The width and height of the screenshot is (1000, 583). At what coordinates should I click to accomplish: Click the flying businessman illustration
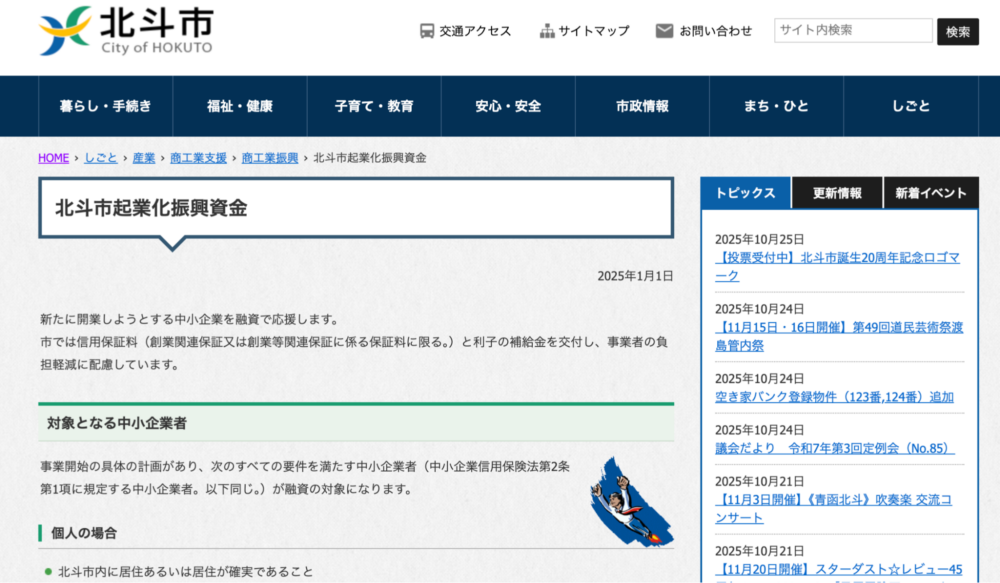(x=630, y=502)
